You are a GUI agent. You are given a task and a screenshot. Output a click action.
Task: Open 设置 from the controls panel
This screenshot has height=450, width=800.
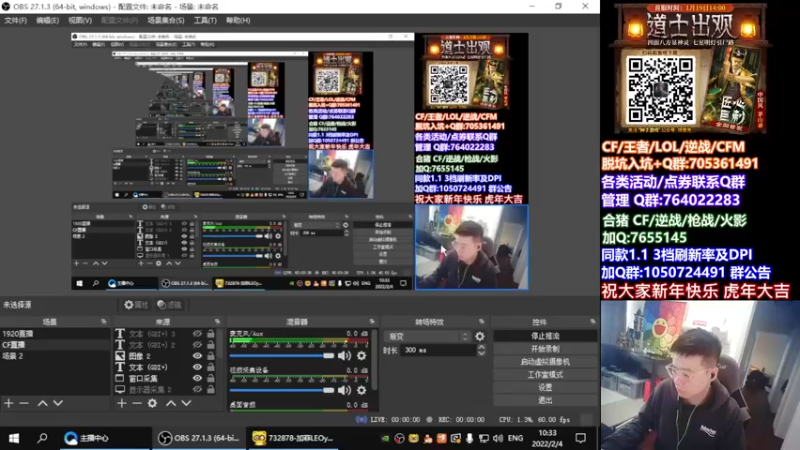[x=545, y=387]
